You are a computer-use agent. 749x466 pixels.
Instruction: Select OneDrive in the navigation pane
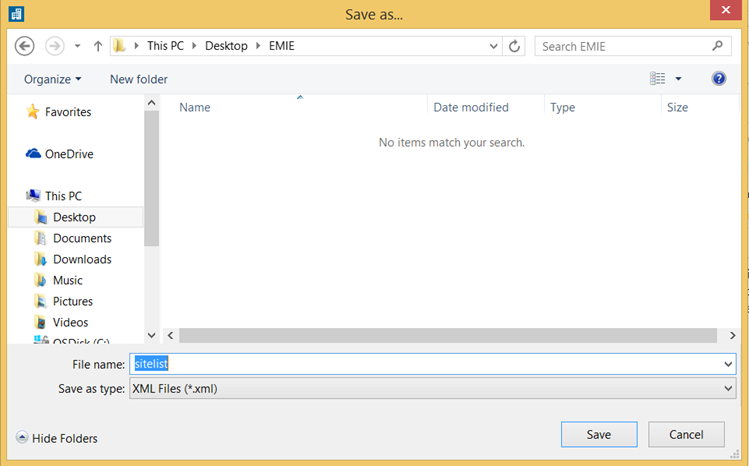coord(69,154)
